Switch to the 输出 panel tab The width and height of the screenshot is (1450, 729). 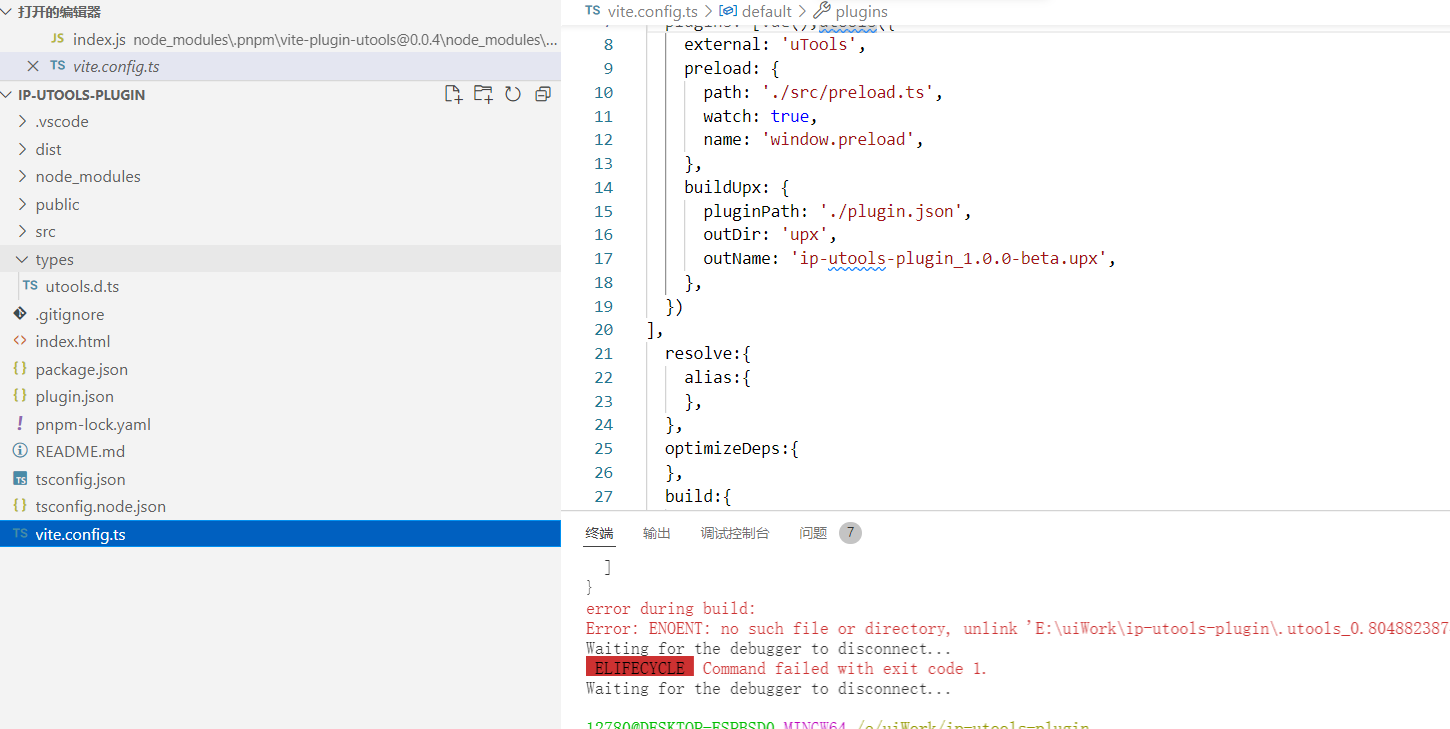click(656, 533)
